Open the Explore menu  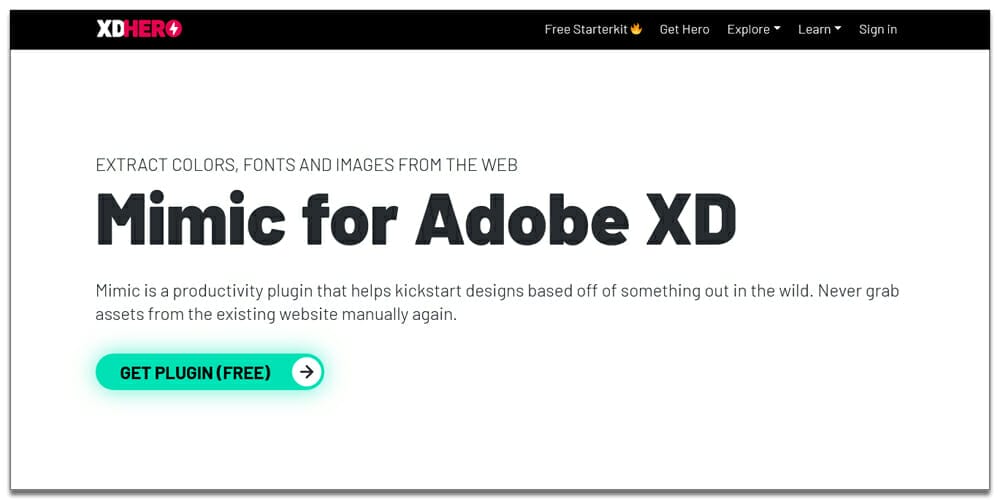[748, 29]
